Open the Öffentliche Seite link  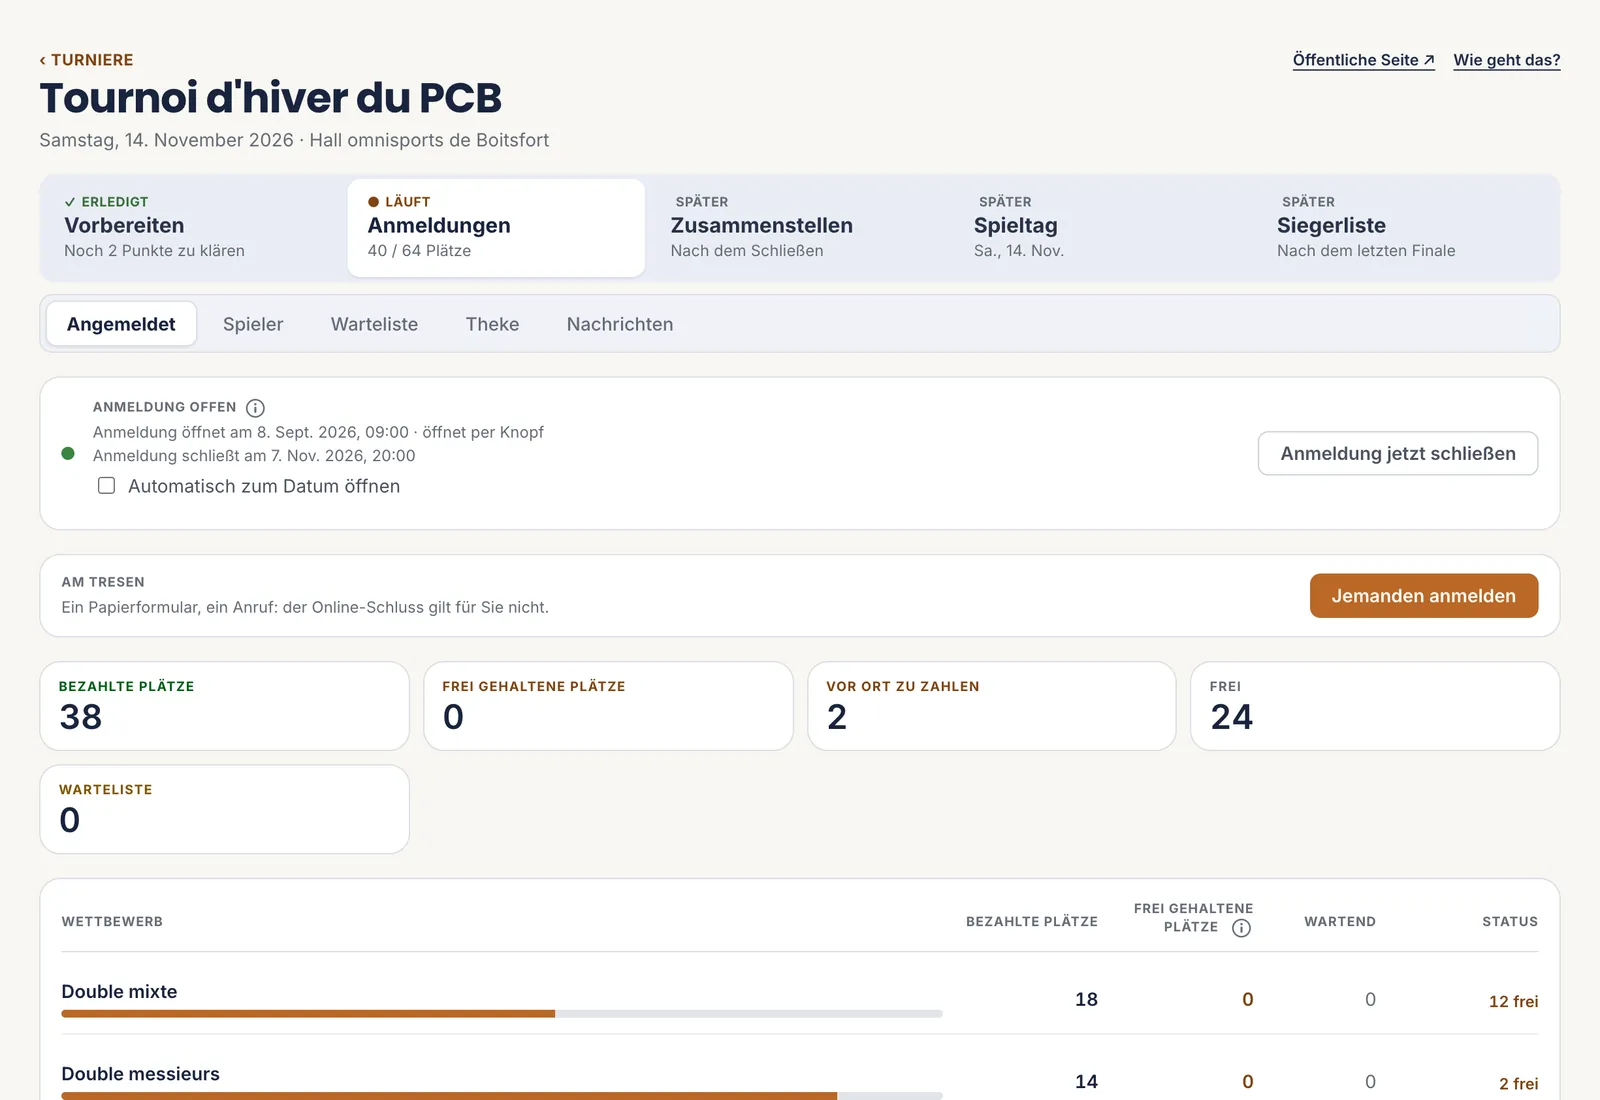[x=1363, y=60]
